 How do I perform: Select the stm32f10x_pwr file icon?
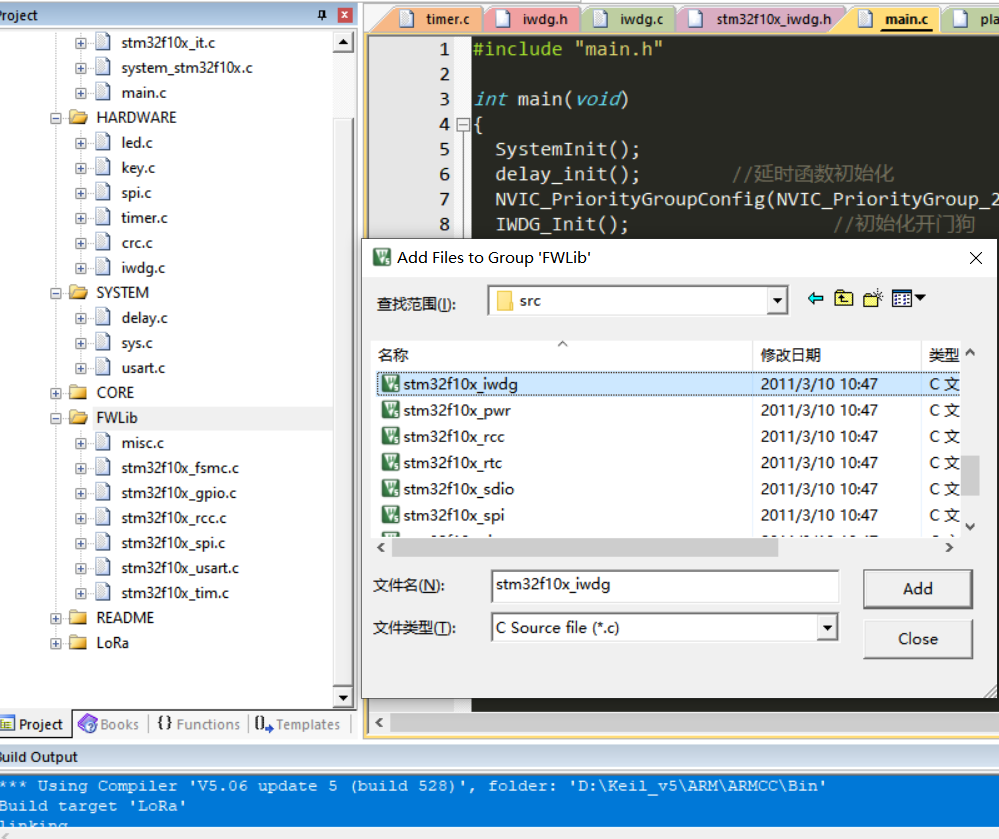click(x=391, y=410)
